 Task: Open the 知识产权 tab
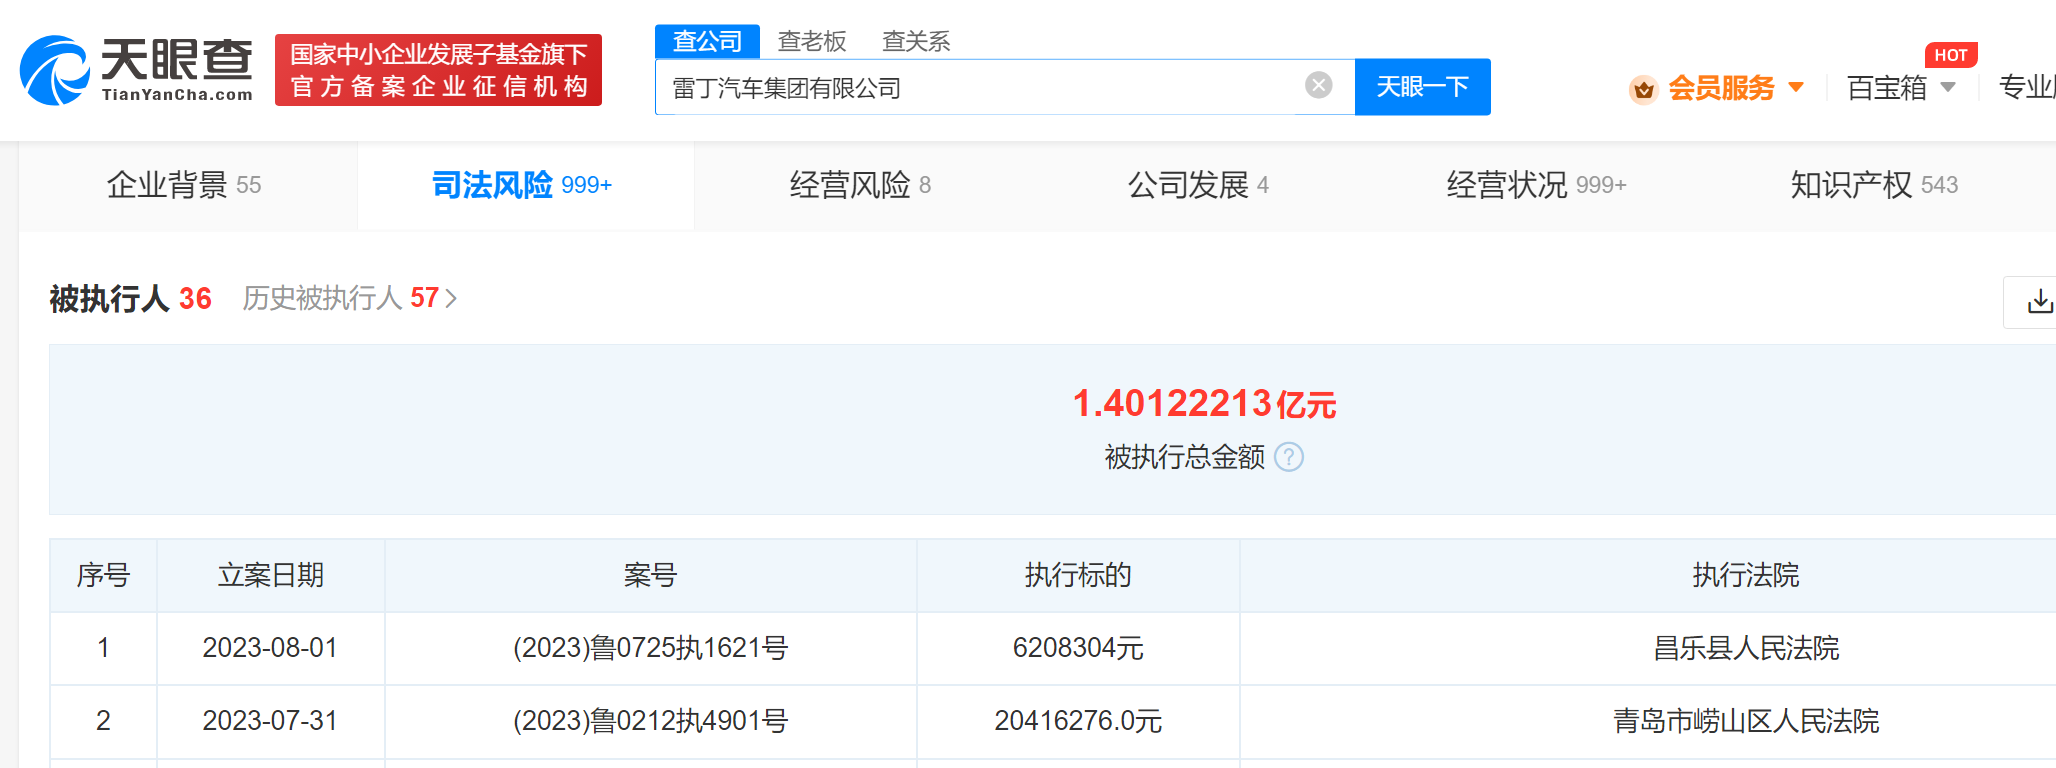(1874, 185)
